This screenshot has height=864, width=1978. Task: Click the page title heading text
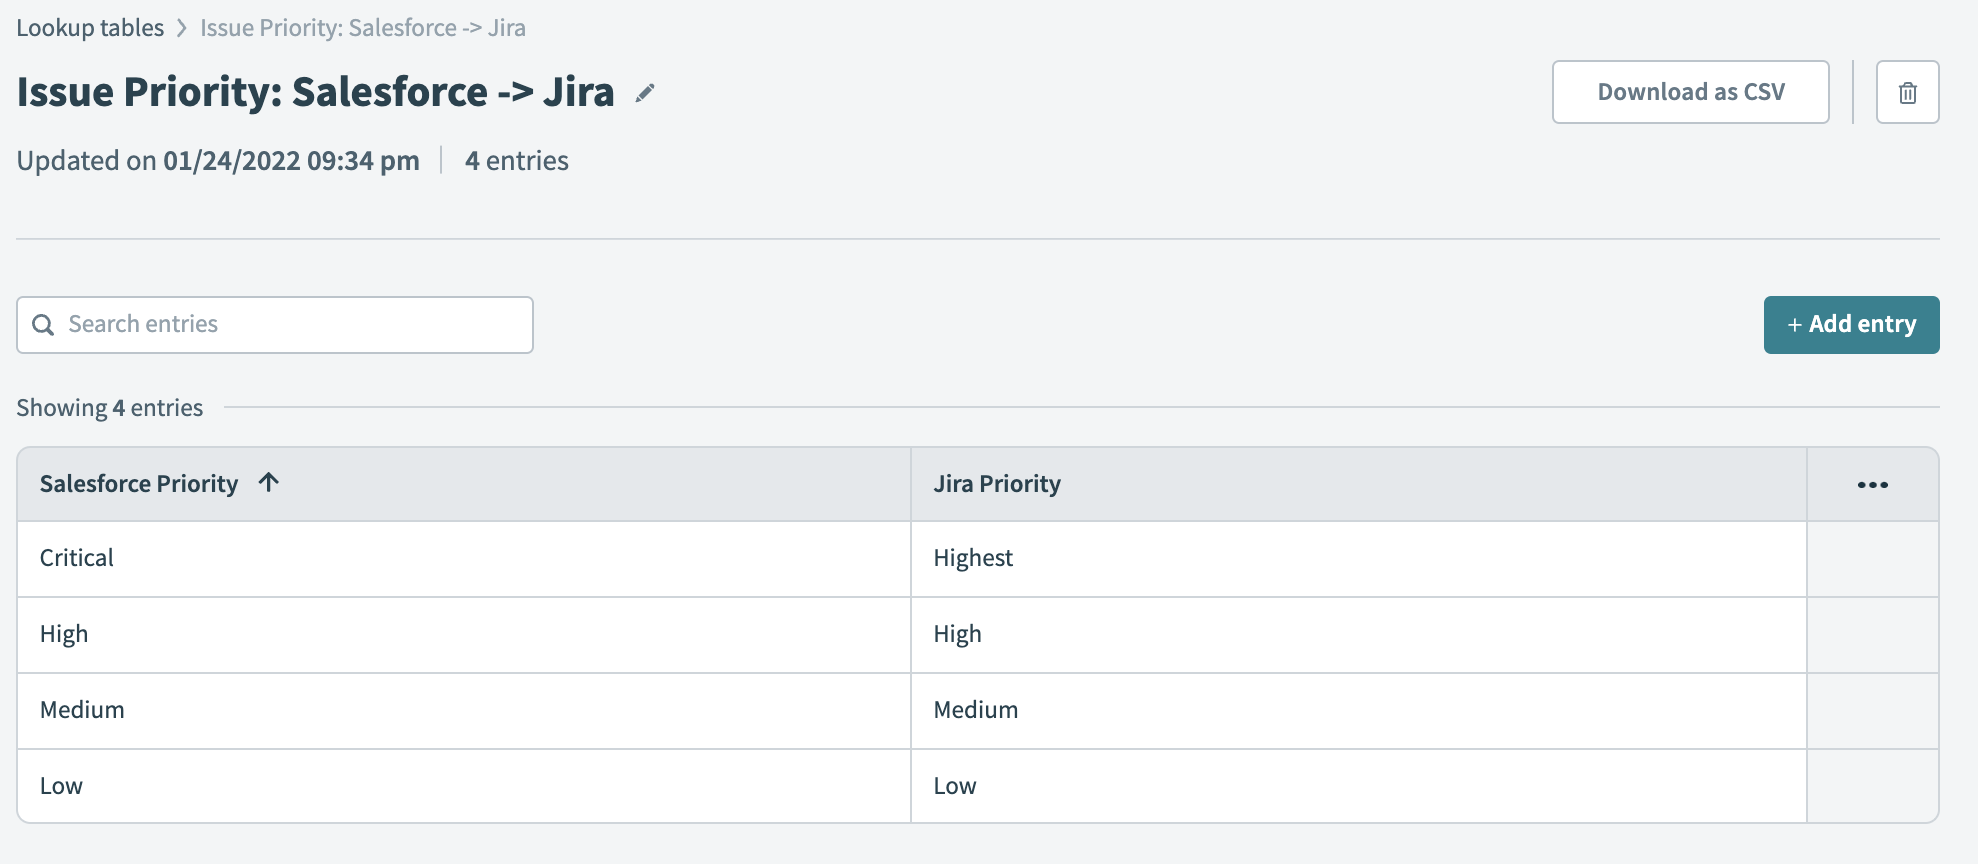[315, 92]
